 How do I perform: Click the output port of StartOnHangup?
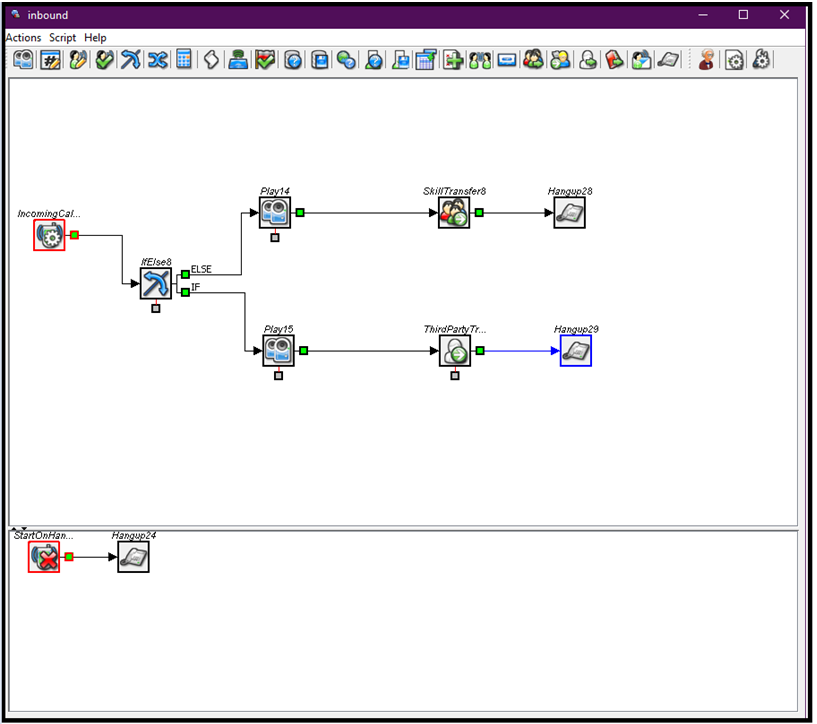69,557
